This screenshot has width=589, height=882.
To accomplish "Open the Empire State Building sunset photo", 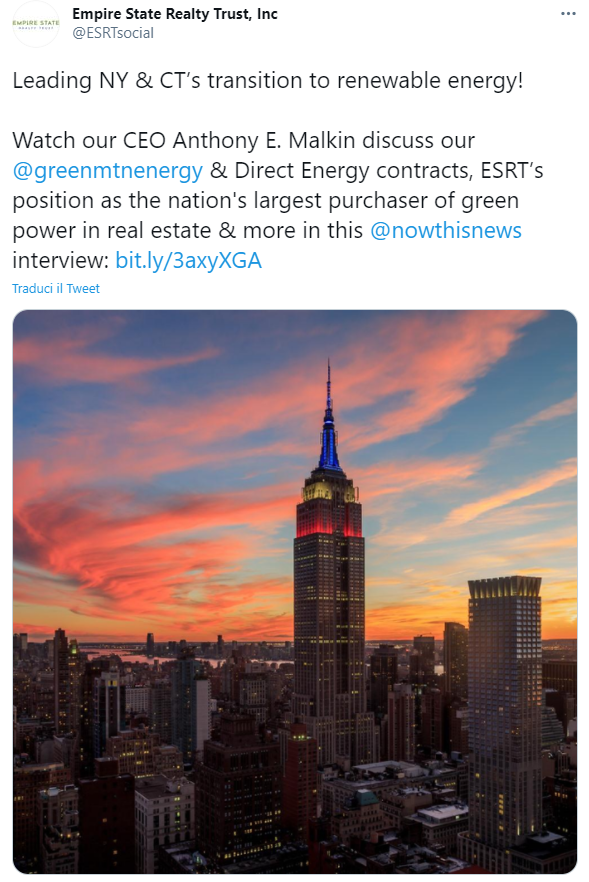I will pyautogui.click(x=295, y=592).
